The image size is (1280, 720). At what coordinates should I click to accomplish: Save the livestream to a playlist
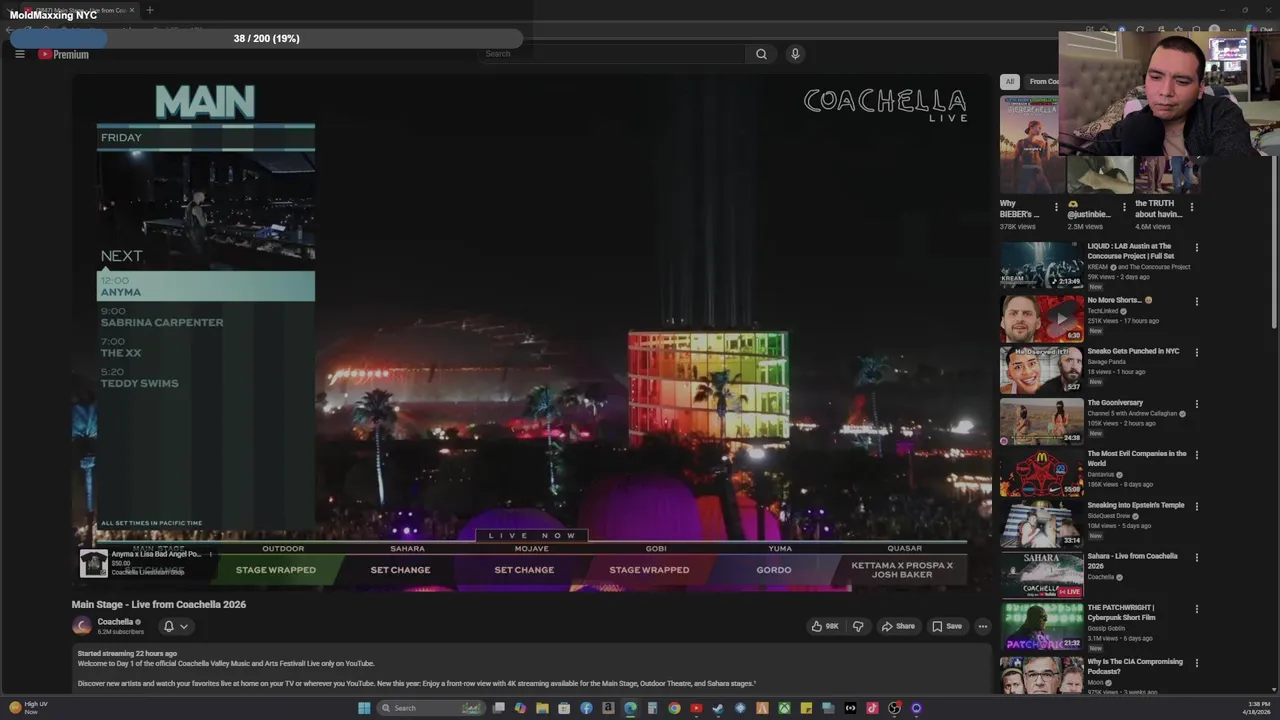(x=947, y=626)
